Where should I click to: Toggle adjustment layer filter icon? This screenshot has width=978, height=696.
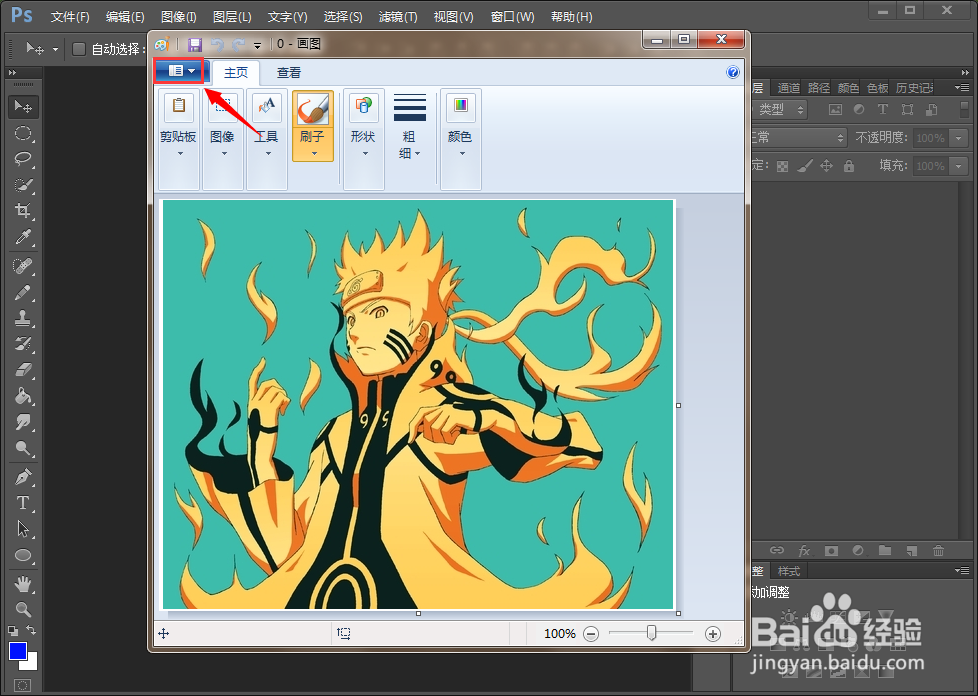[859, 110]
